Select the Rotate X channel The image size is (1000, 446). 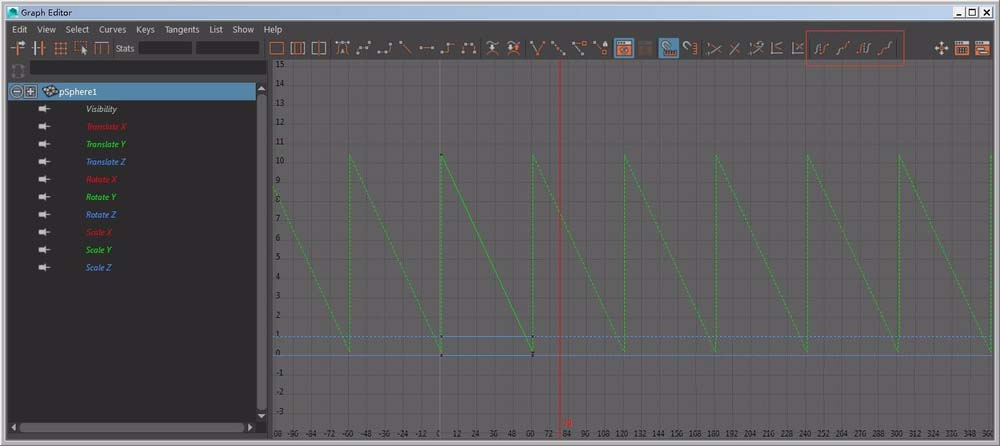(x=101, y=180)
